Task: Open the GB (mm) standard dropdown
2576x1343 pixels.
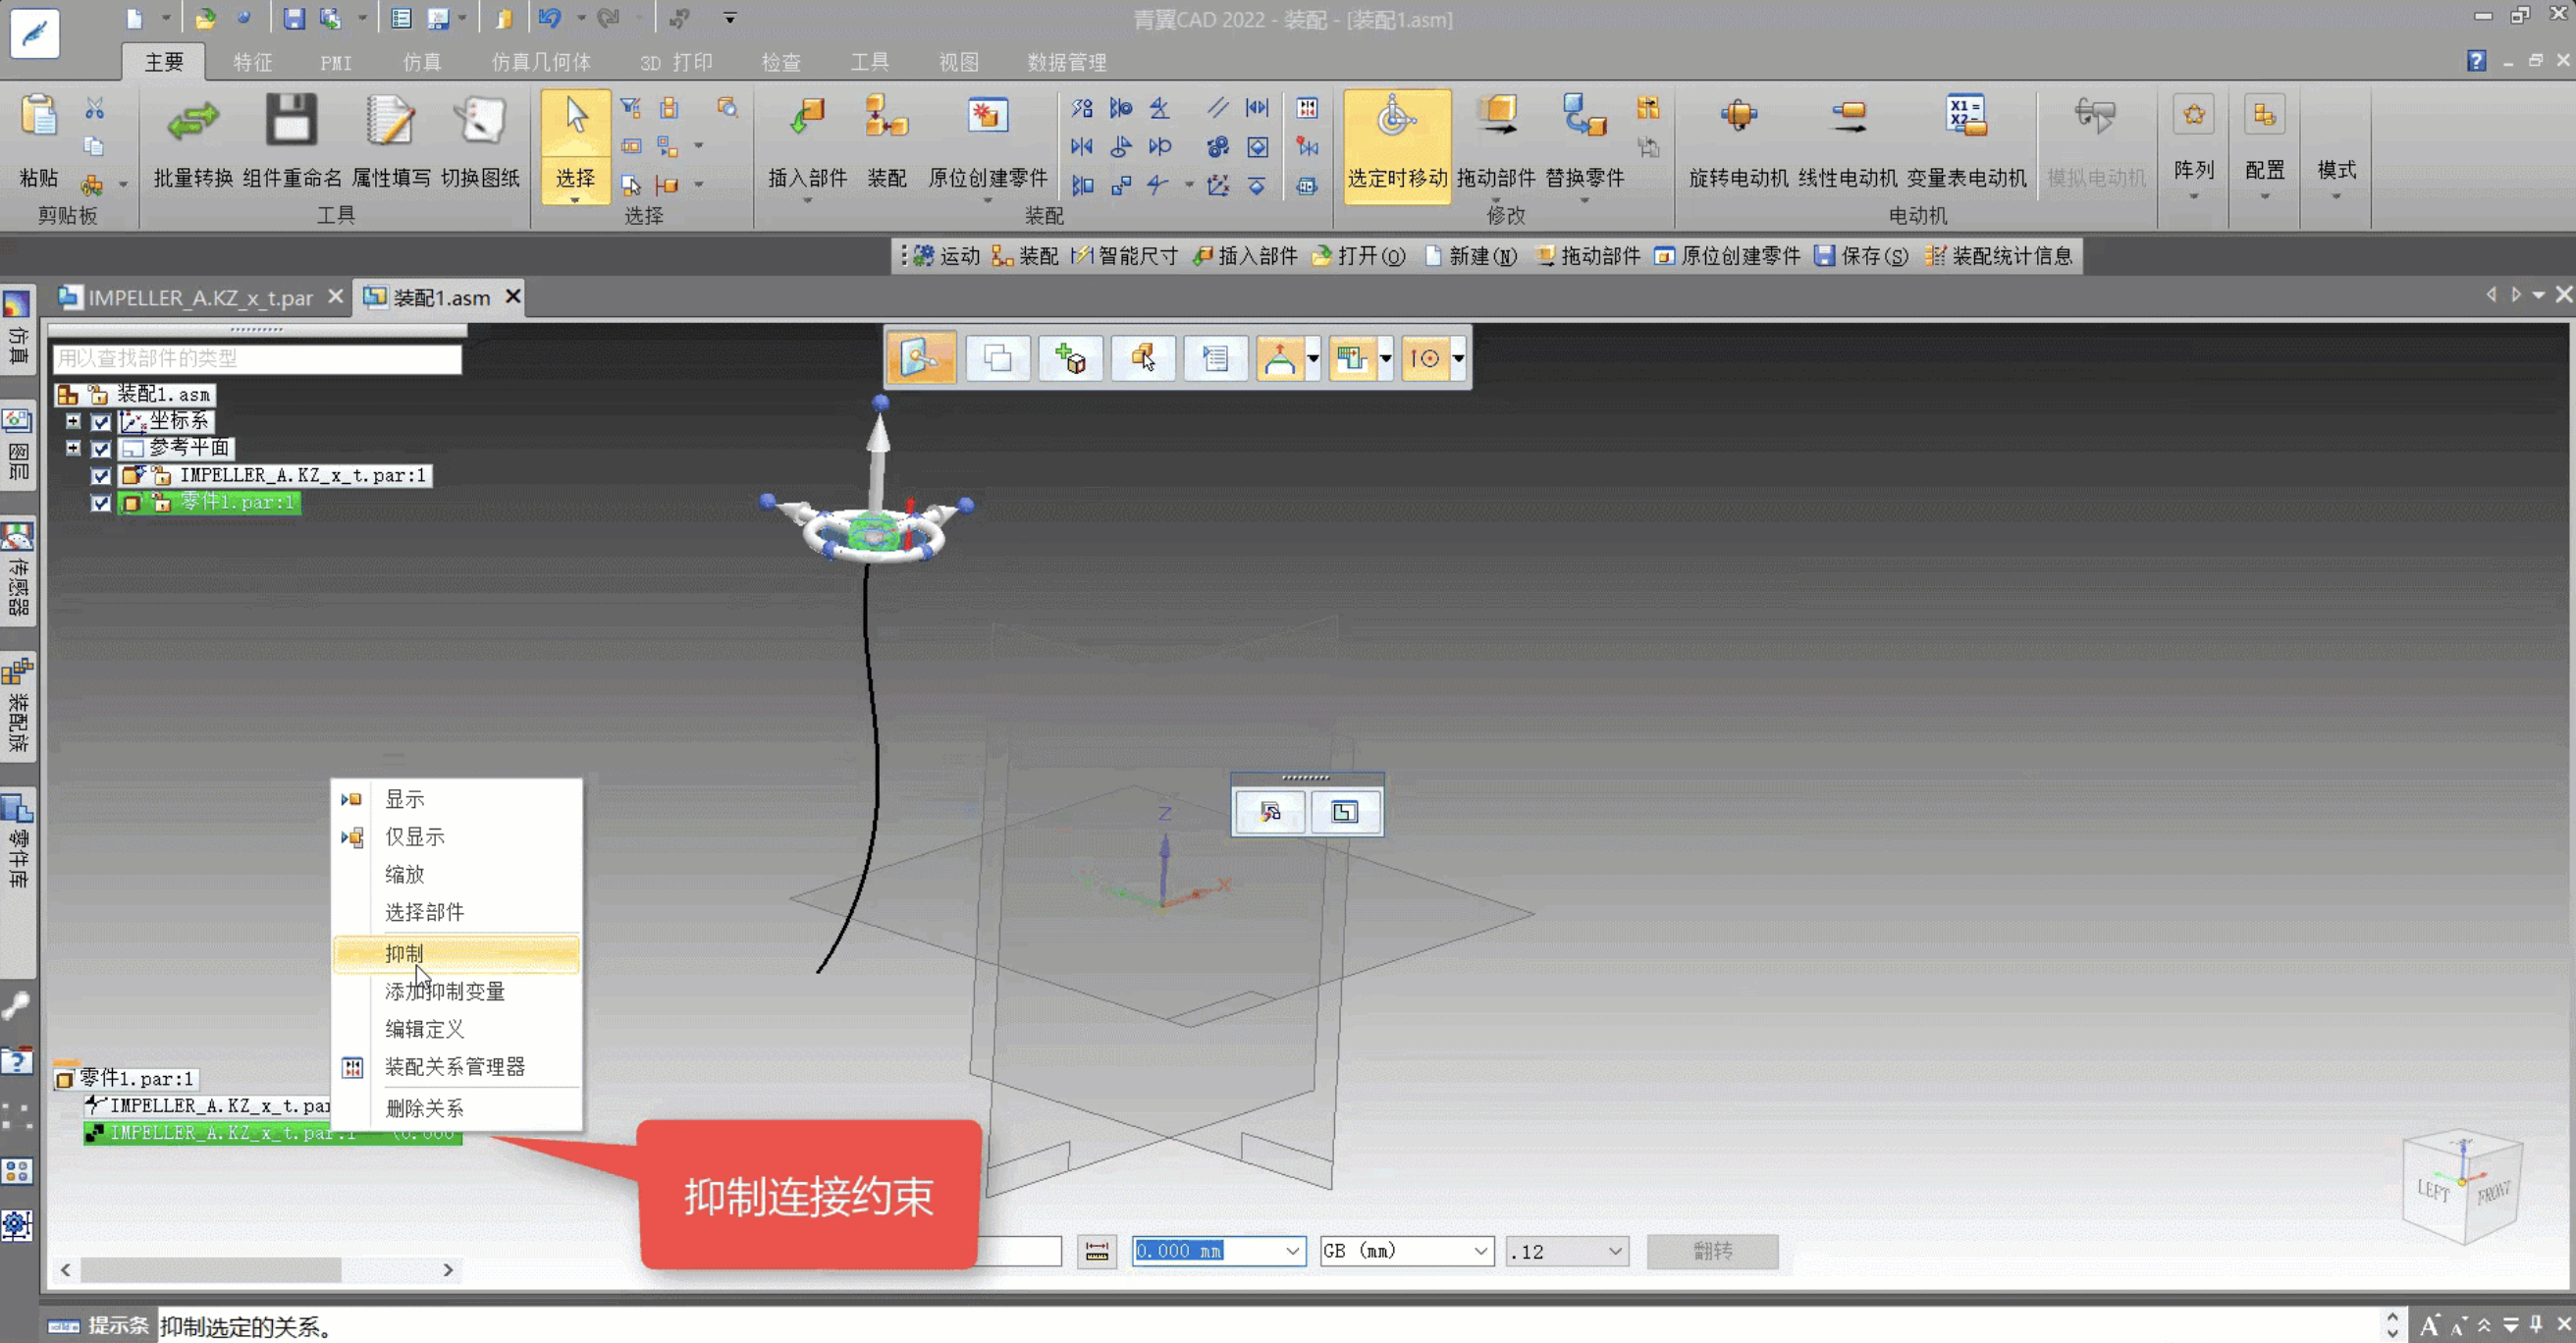Action: [x=1481, y=1251]
